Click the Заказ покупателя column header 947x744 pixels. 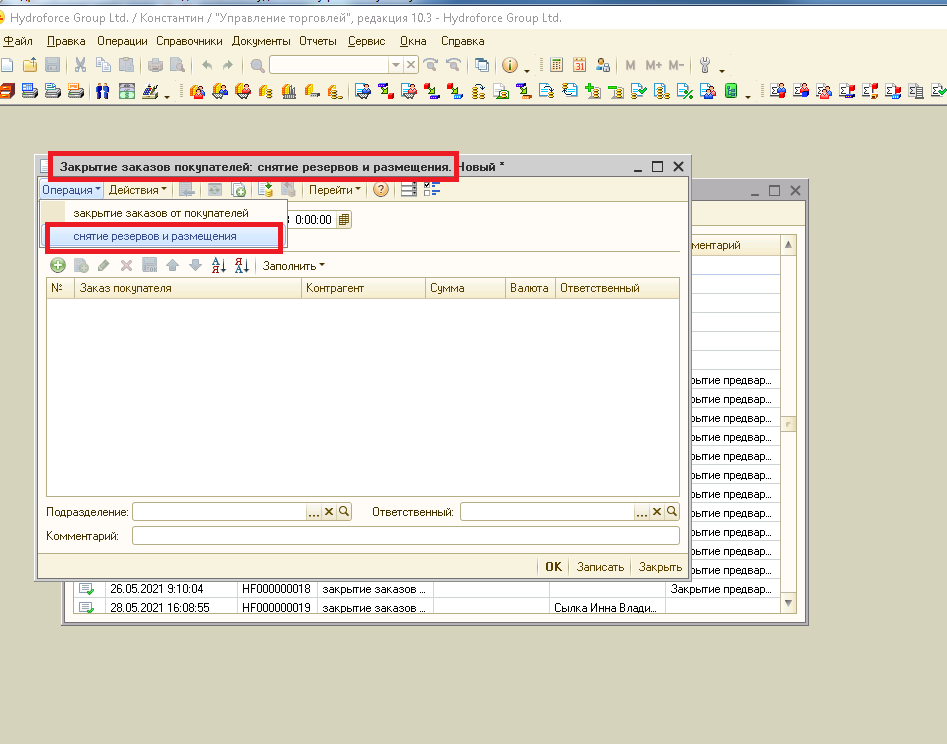tap(187, 288)
